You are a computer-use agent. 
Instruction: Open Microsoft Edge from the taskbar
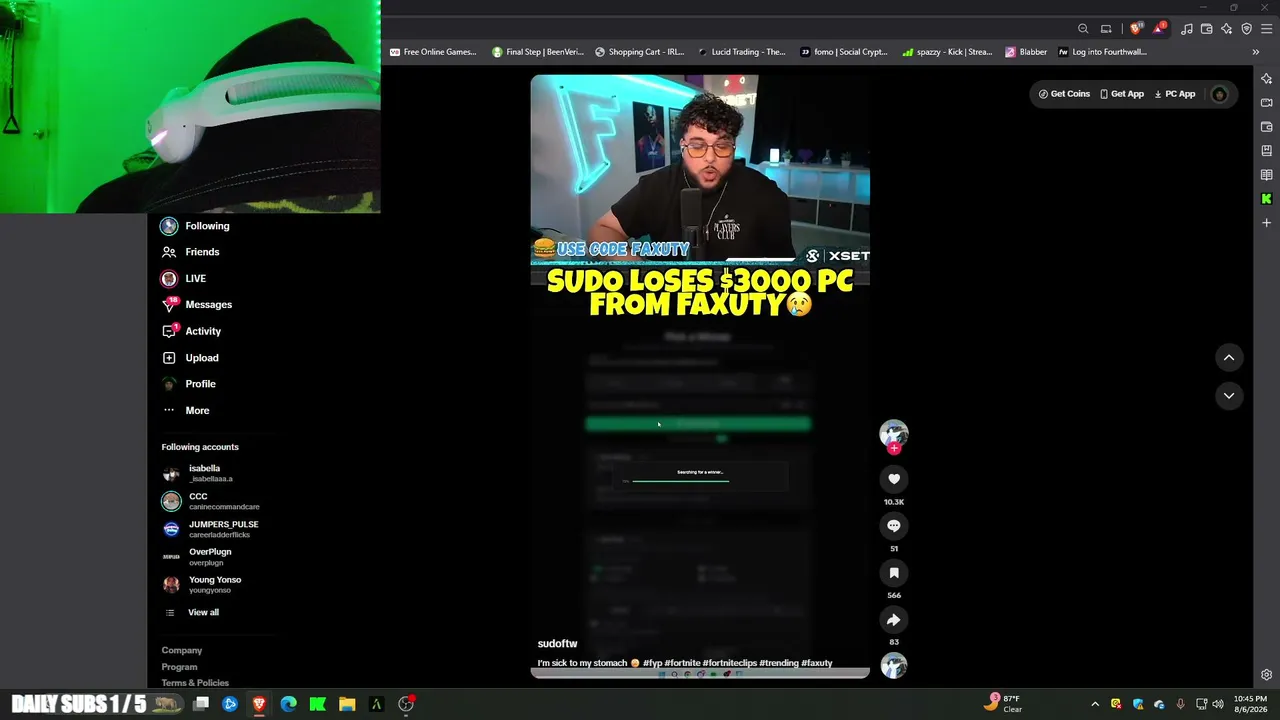coord(289,704)
